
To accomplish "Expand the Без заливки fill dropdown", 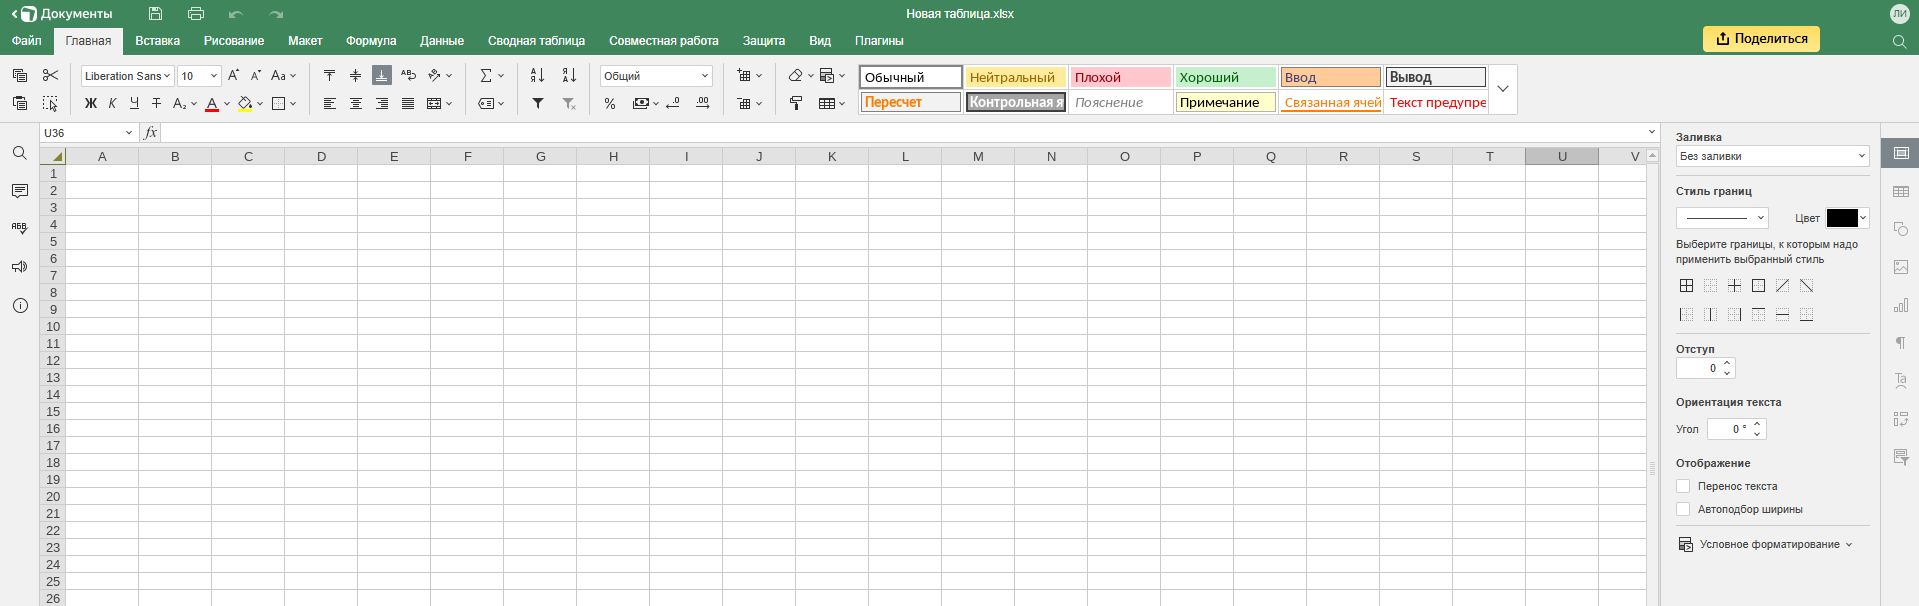I will click(x=1772, y=156).
